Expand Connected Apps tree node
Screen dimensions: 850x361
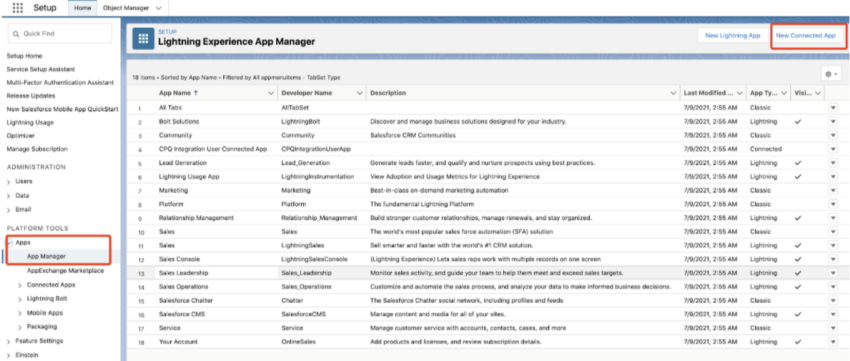(x=20, y=285)
